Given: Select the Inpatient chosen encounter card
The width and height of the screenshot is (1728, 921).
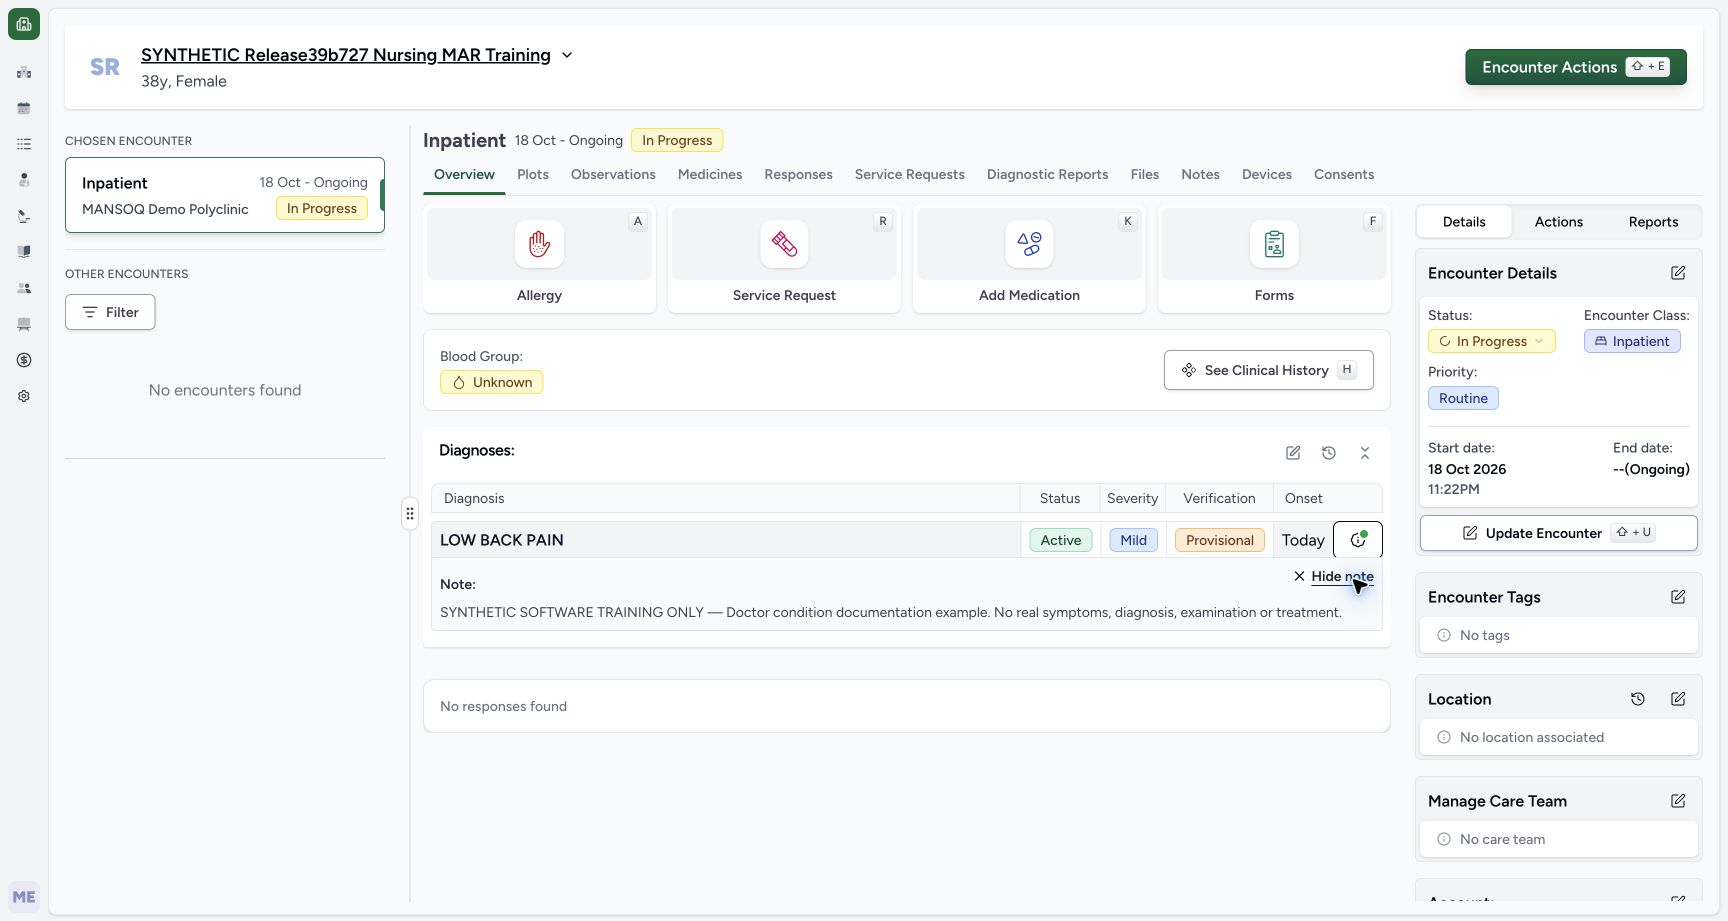Looking at the screenshot, I should pyautogui.click(x=225, y=195).
